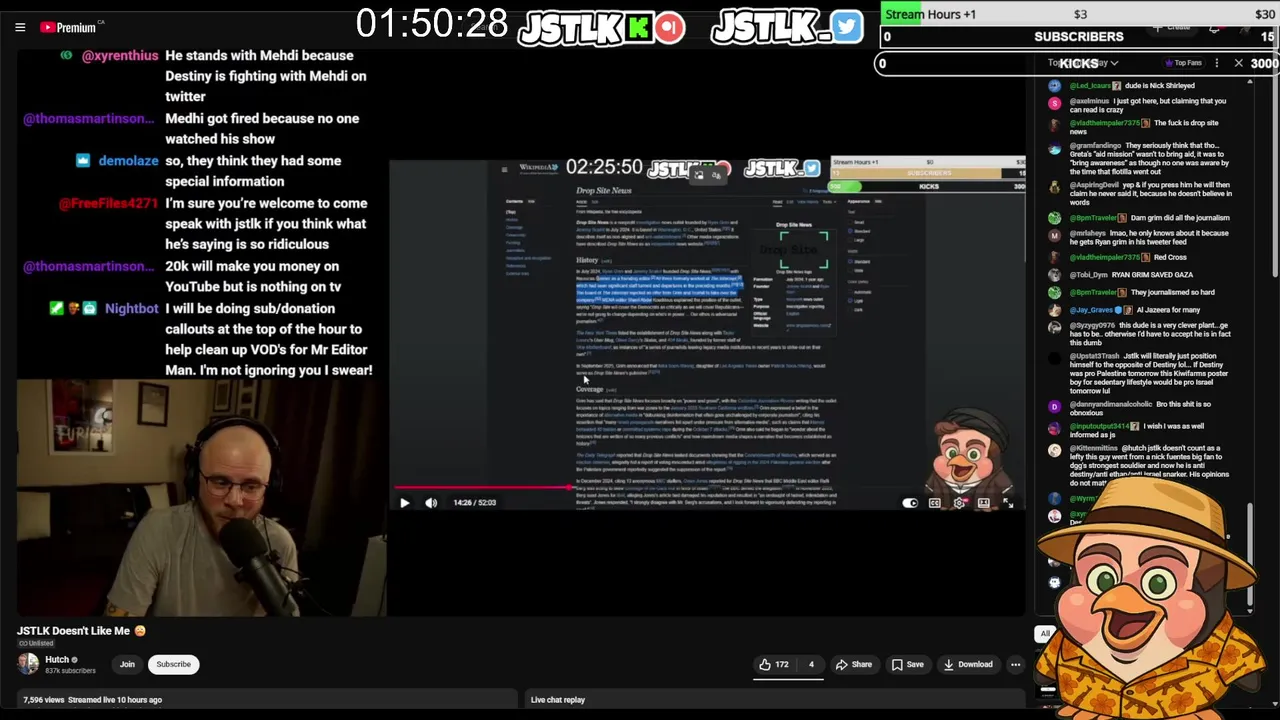
Task: Play the embedded video
Action: coord(404,503)
